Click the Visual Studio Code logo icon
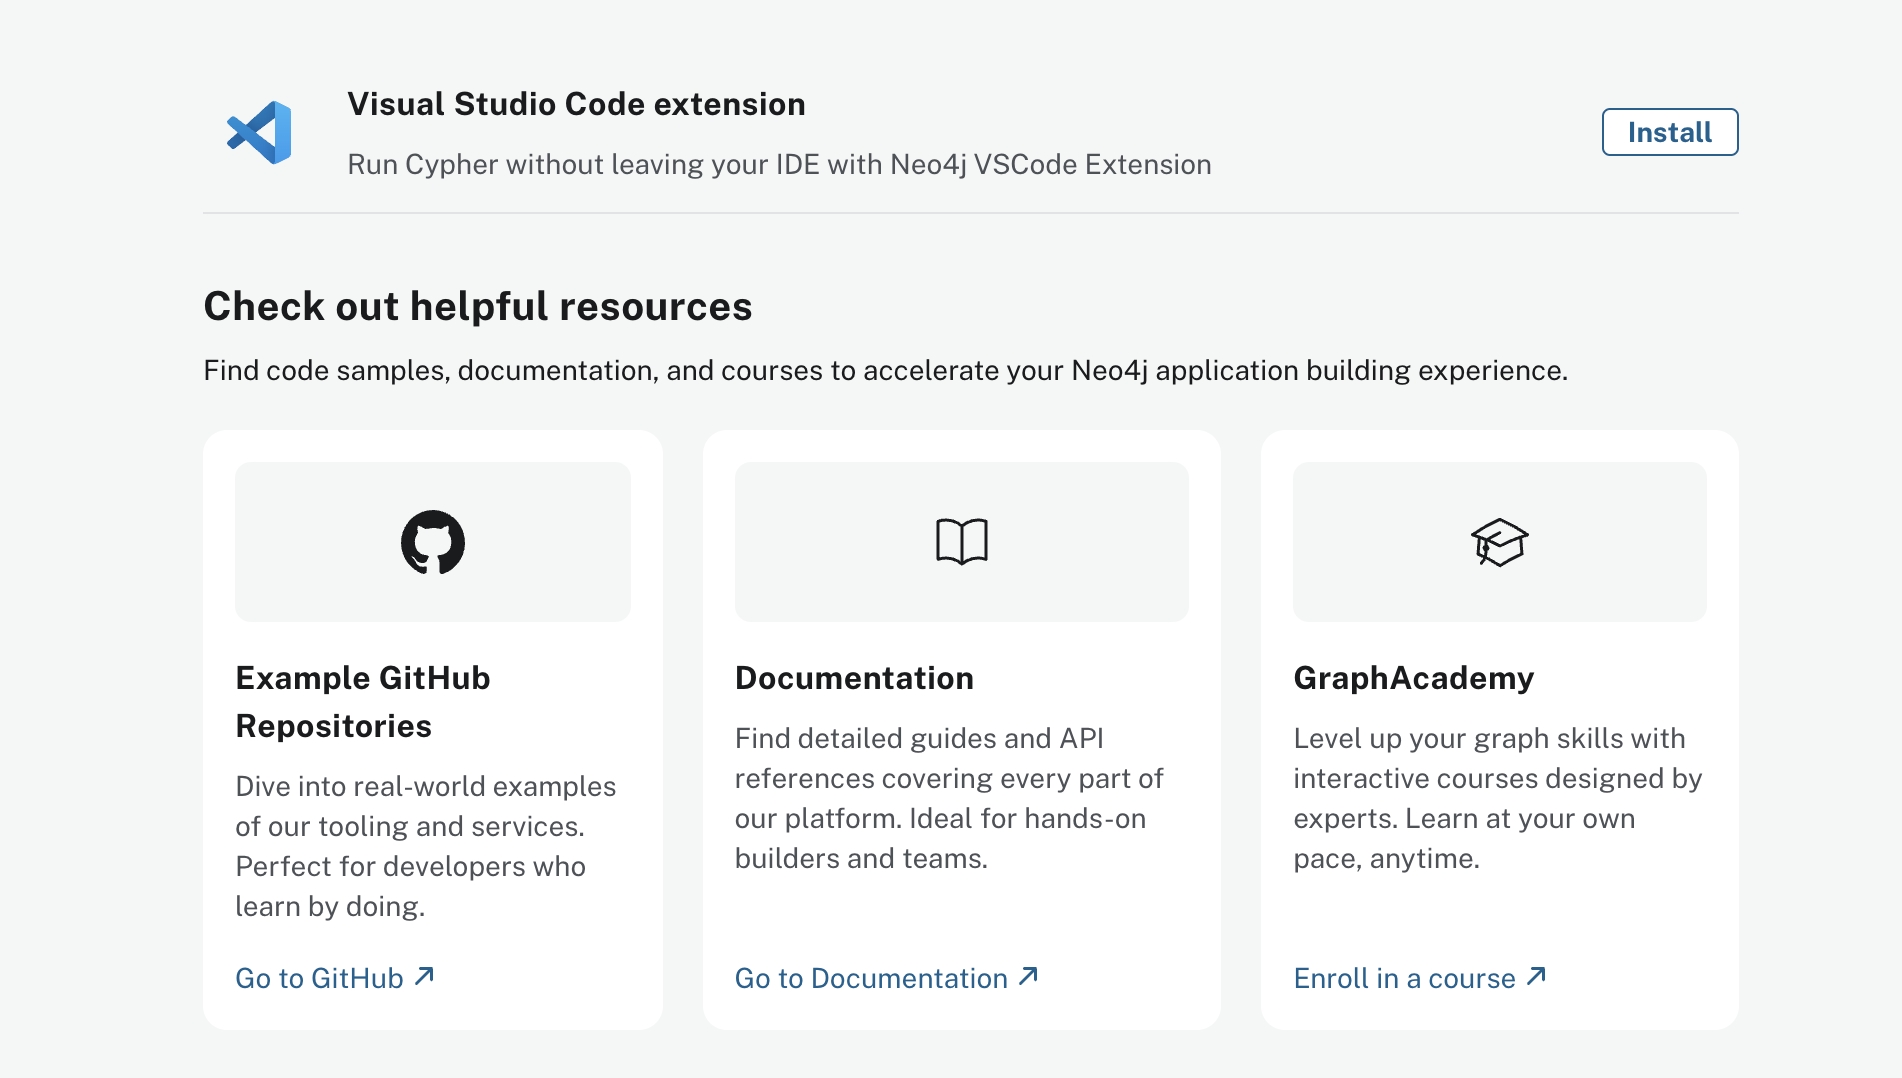This screenshot has width=1902, height=1078. tap(259, 133)
